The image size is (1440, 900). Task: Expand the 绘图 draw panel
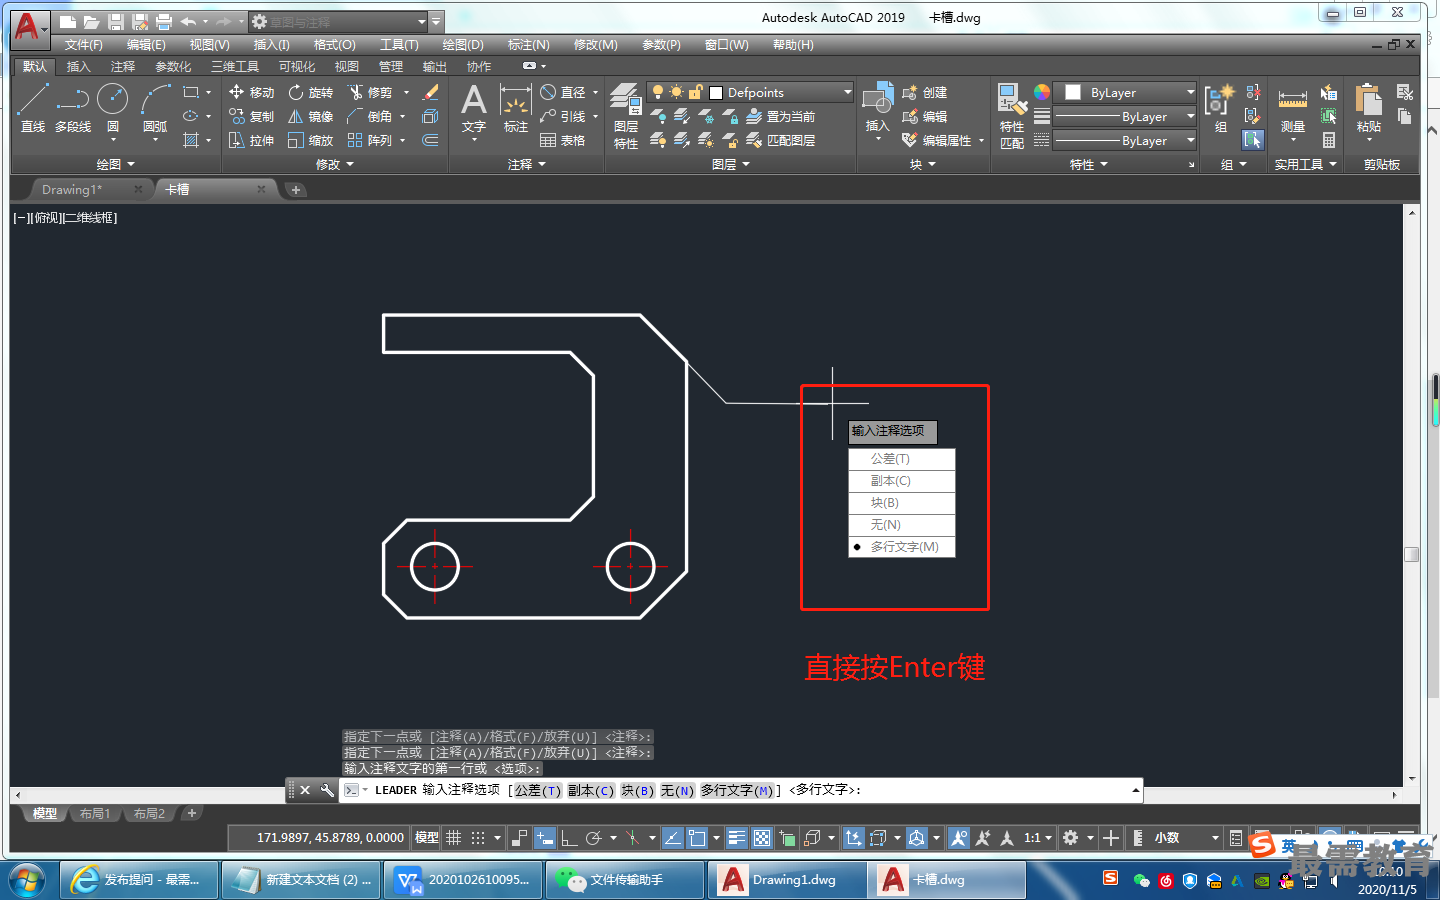[x=114, y=164]
